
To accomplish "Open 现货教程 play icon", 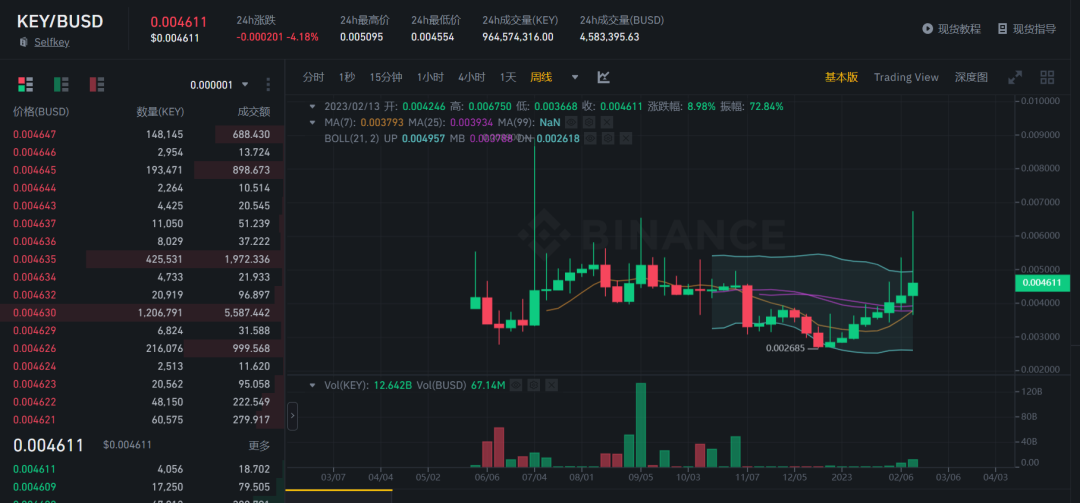I will 927,29.
